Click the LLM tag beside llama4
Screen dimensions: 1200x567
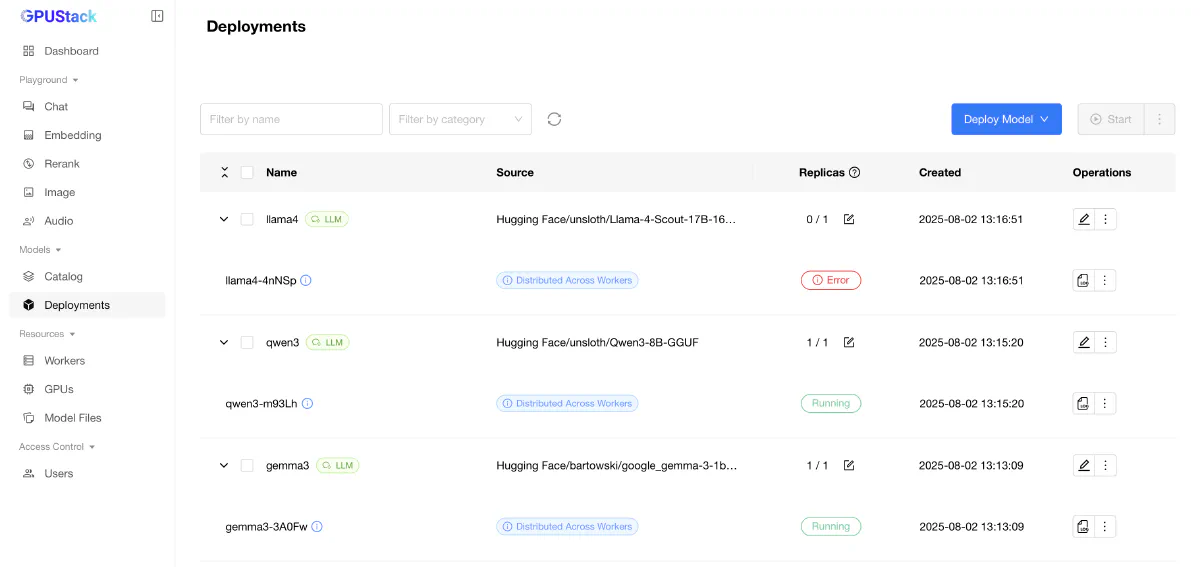pos(328,219)
